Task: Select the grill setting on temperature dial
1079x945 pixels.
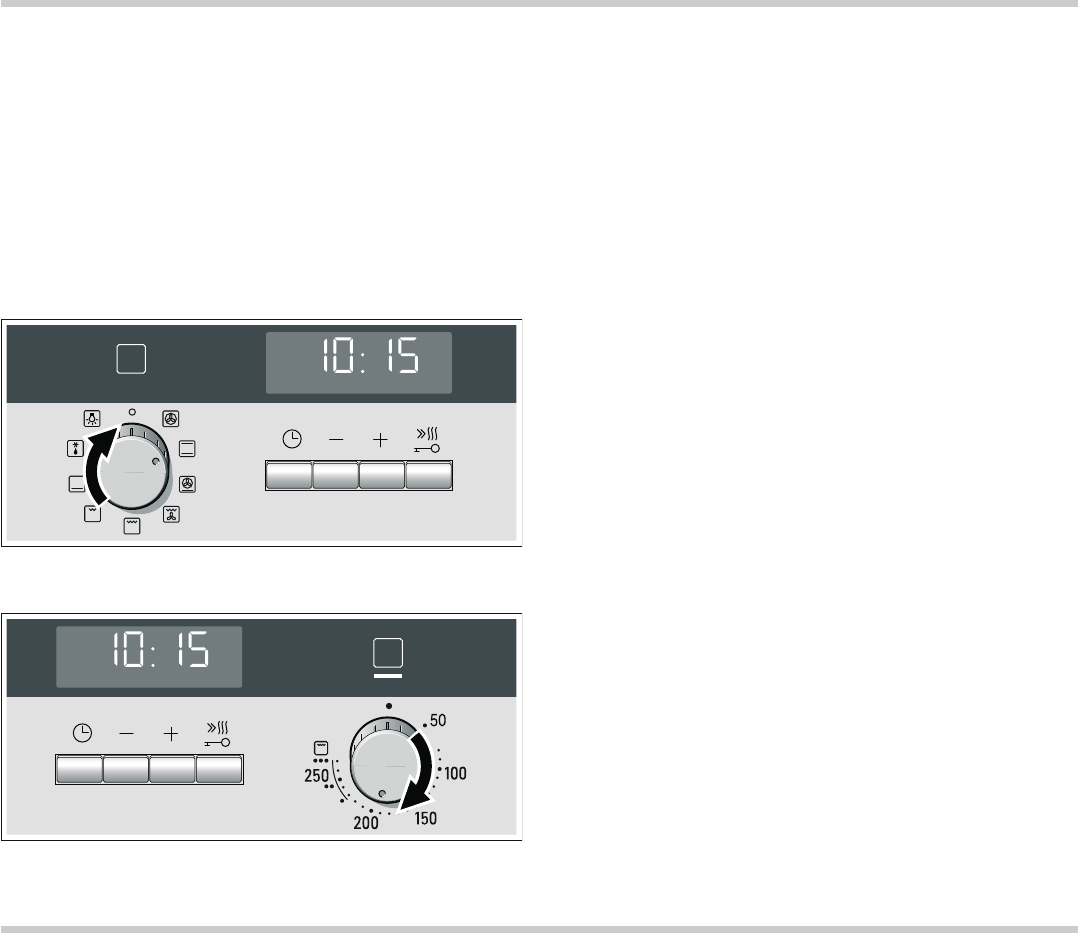Action: pos(321,747)
